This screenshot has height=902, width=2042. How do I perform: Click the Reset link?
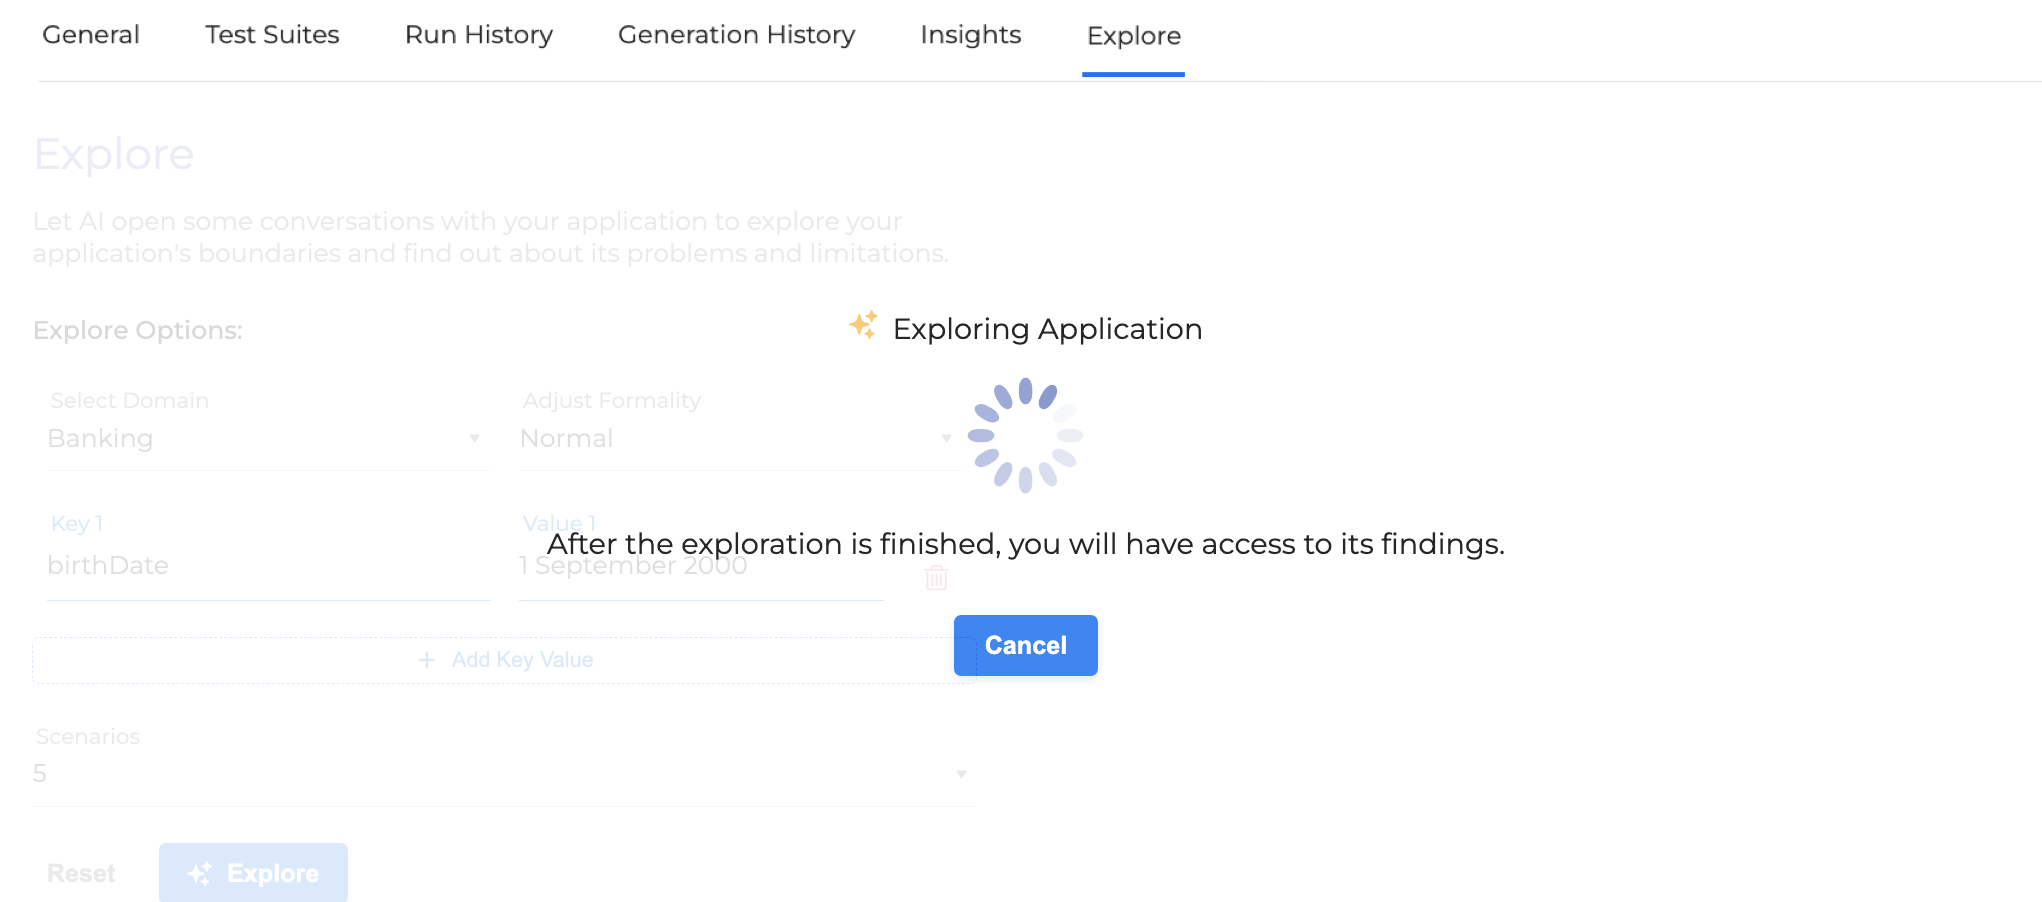click(x=82, y=872)
